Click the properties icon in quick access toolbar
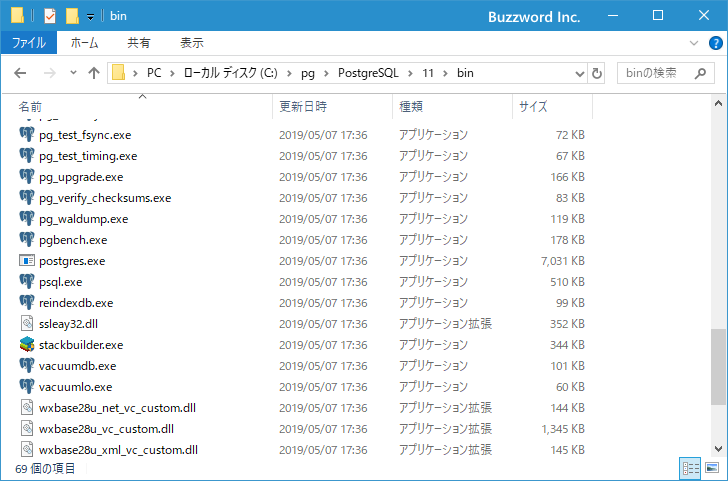The image size is (728, 481). 50,16
